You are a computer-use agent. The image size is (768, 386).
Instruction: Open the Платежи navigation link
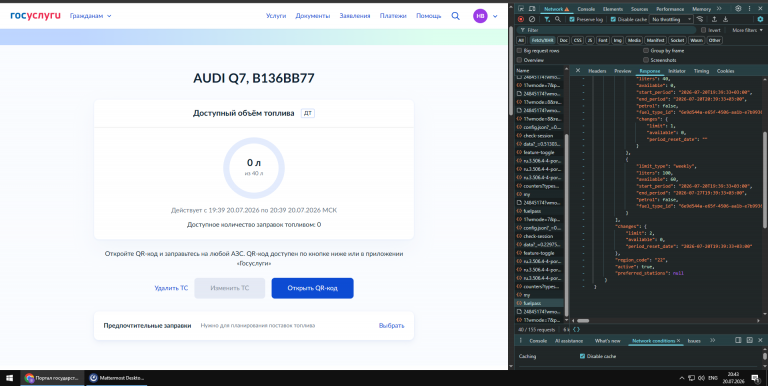(x=393, y=16)
